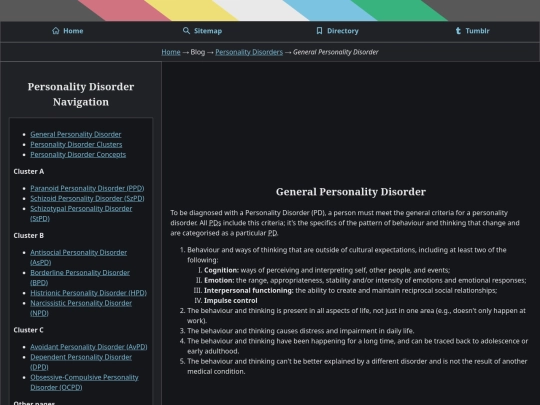Viewport: 540px width, 405px height.
Task: Click the bold 'Interpersonal functioning:' term
Action: point(249,291)
